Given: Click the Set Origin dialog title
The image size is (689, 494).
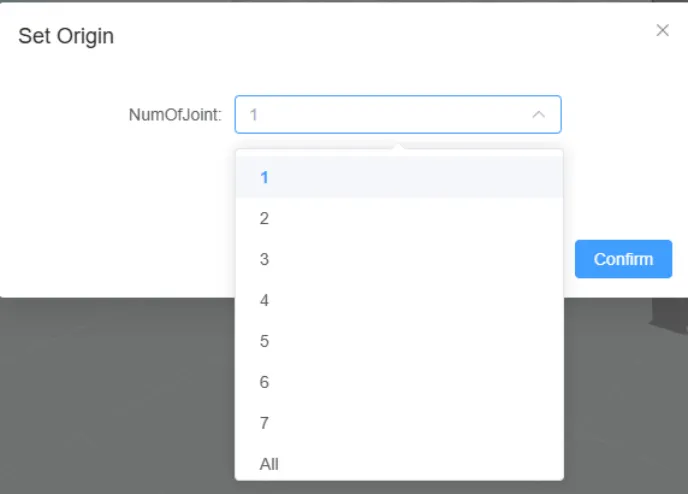Looking at the screenshot, I should pyautogui.click(x=66, y=37).
